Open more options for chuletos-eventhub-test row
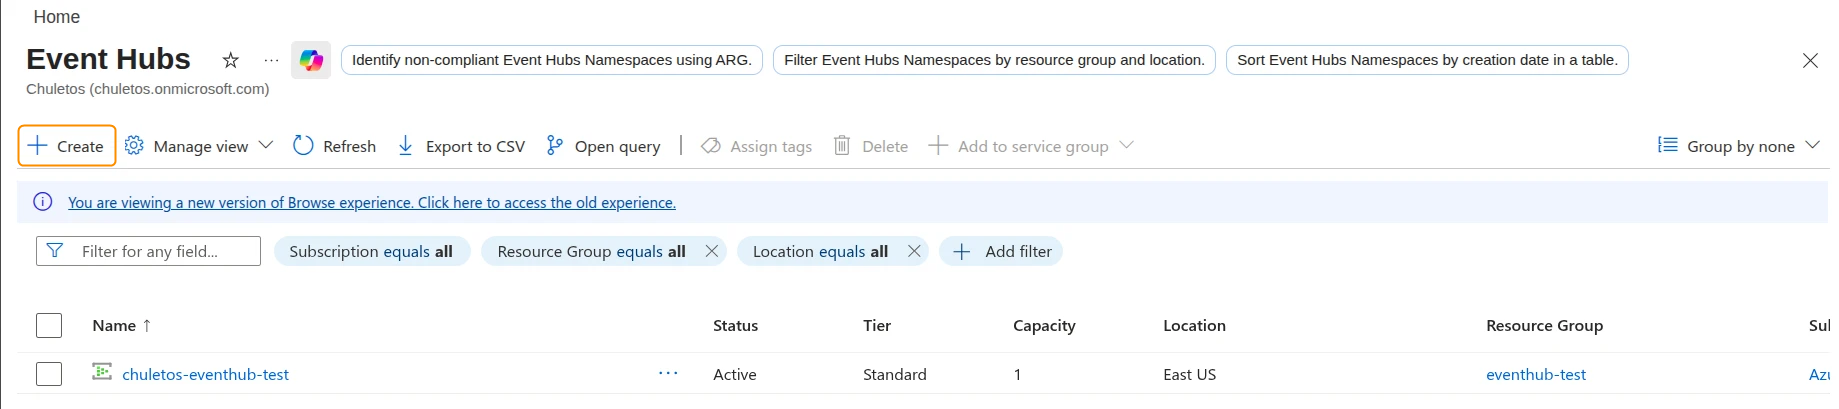This screenshot has width=1839, height=409. pyautogui.click(x=668, y=374)
